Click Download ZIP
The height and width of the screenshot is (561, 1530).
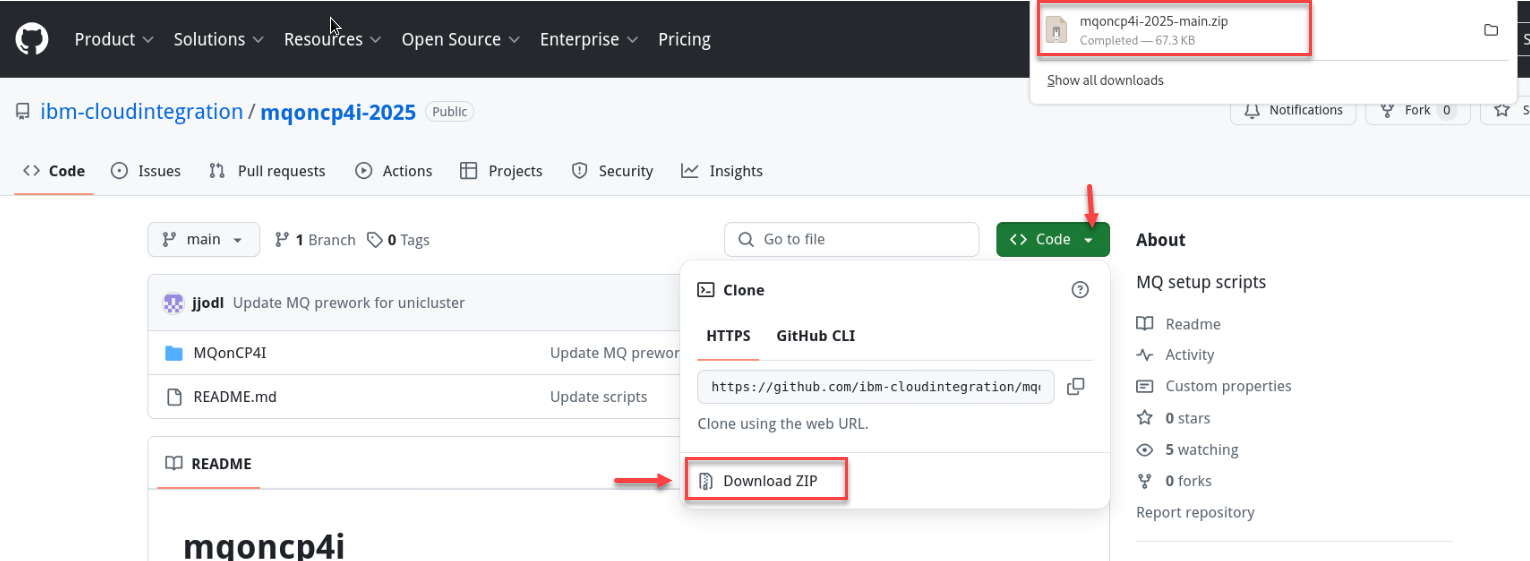(x=769, y=481)
